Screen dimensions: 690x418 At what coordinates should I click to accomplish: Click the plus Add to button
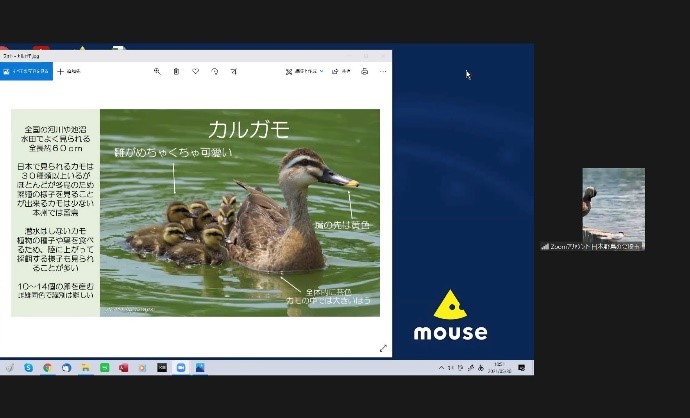click(x=70, y=71)
